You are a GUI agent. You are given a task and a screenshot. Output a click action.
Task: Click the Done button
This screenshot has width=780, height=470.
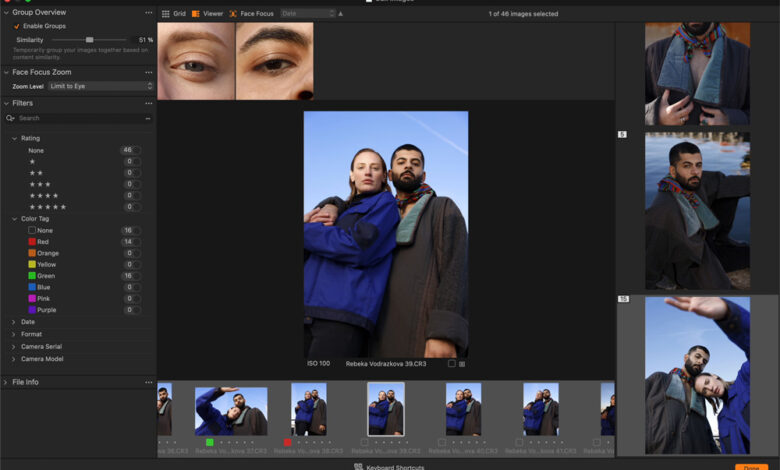tap(751, 466)
